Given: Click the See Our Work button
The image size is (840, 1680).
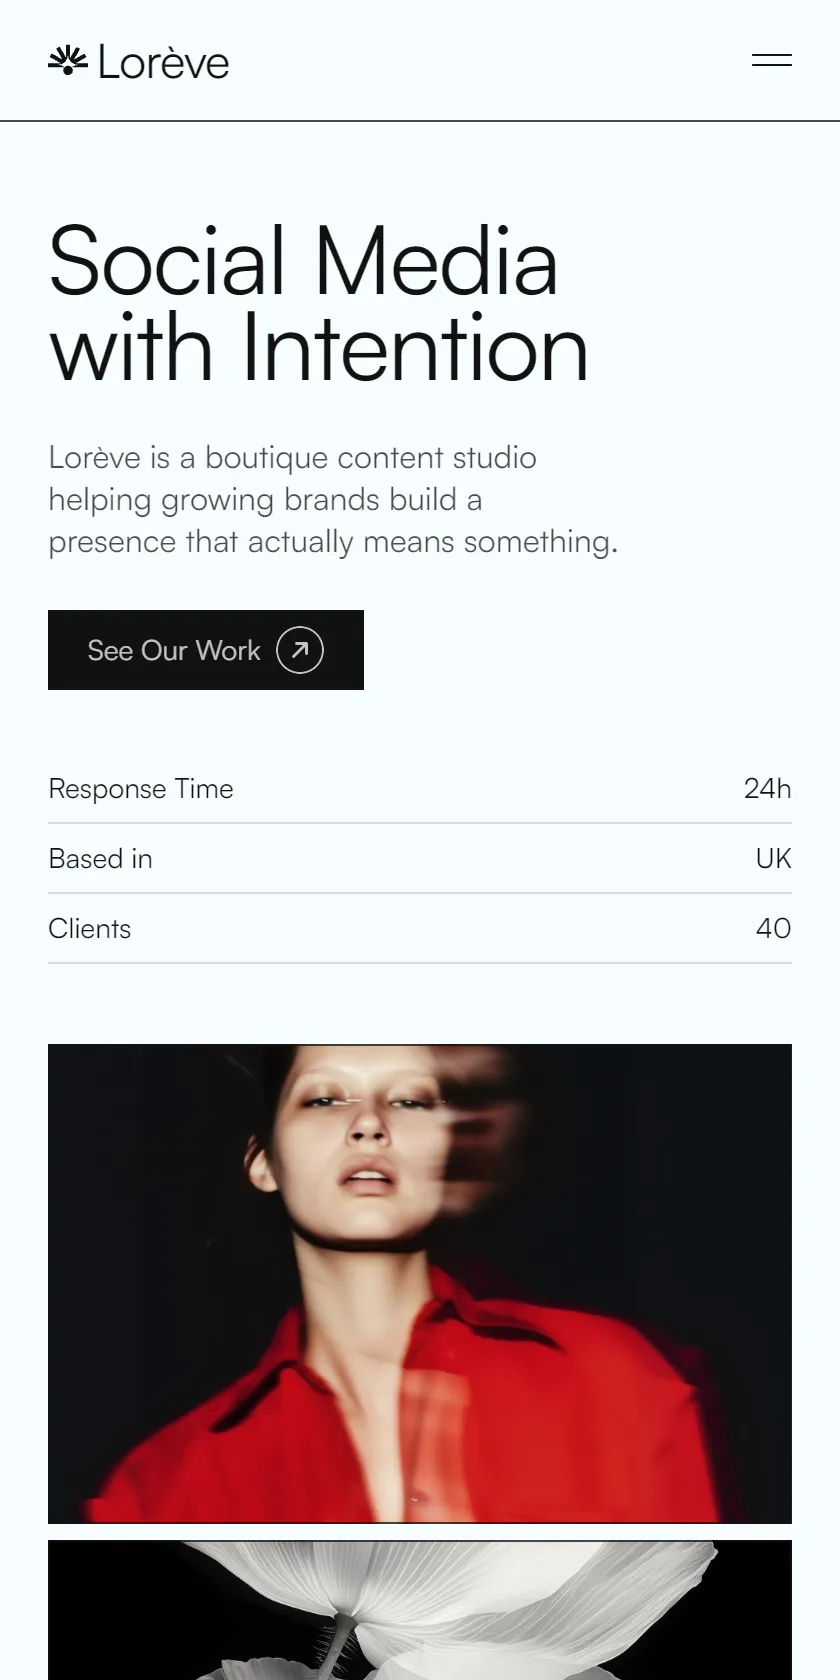Looking at the screenshot, I should [206, 650].
